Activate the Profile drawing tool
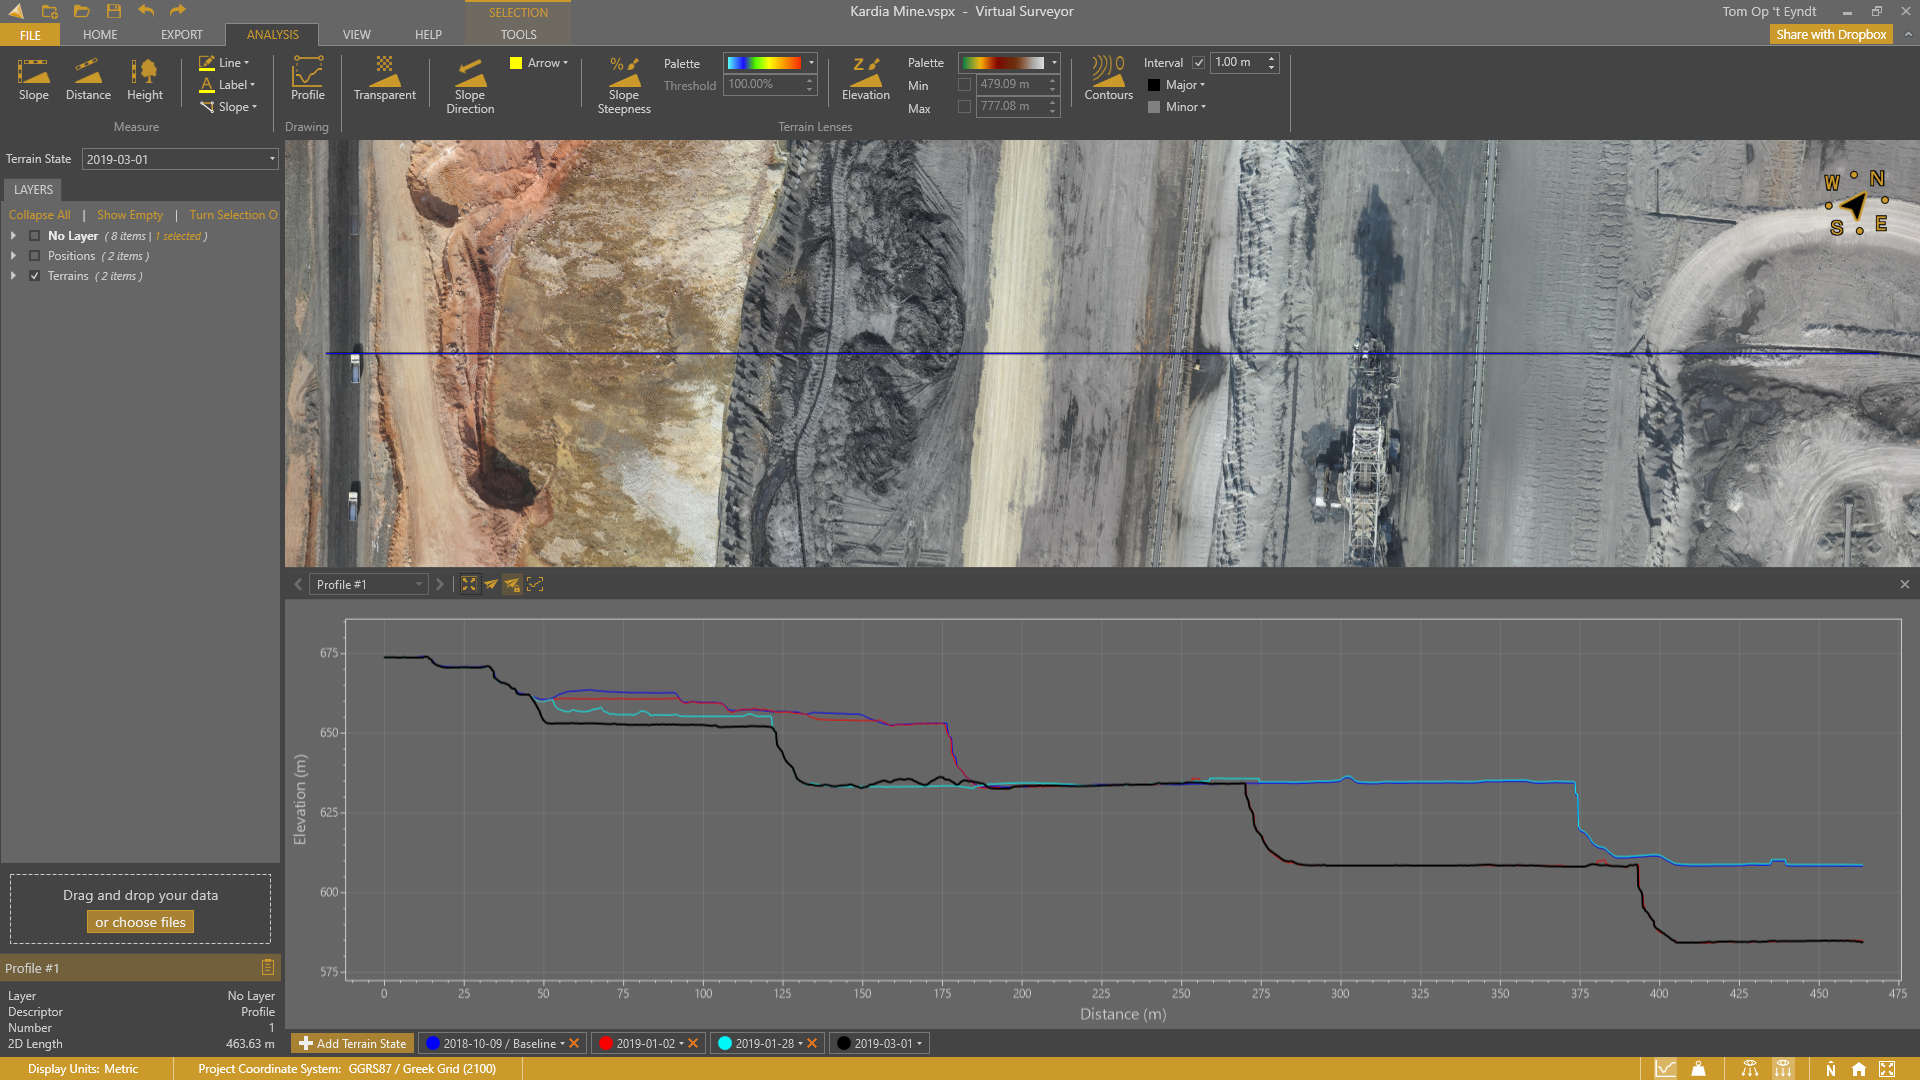This screenshot has height=1080, width=1920. 307,80
